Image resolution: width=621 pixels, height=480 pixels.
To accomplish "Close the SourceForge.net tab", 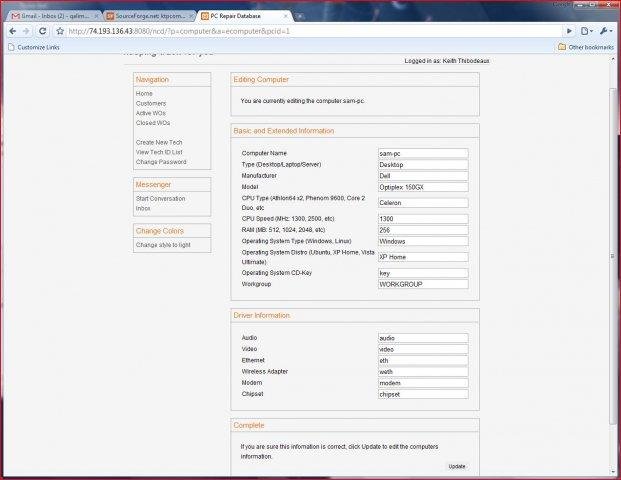I will [x=190, y=16].
